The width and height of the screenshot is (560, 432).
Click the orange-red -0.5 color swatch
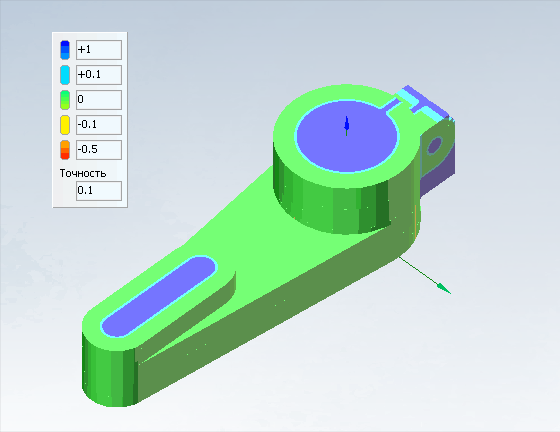tap(65, 150)
